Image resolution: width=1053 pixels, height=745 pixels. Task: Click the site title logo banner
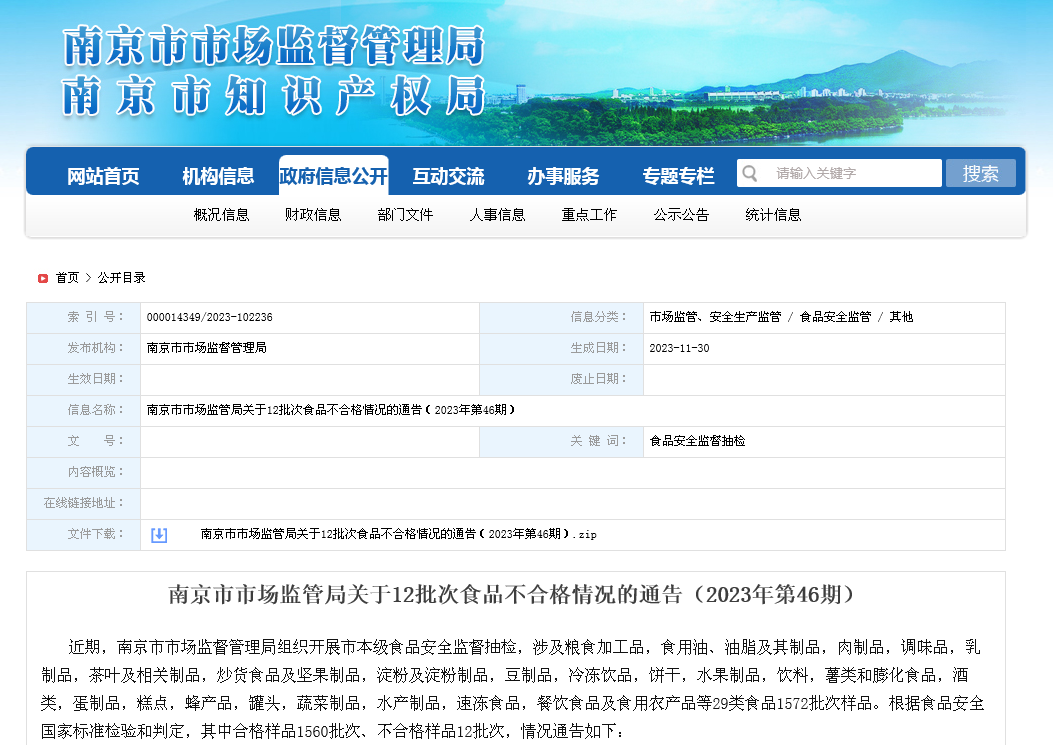pyautogui.click(x=273, y=71)
